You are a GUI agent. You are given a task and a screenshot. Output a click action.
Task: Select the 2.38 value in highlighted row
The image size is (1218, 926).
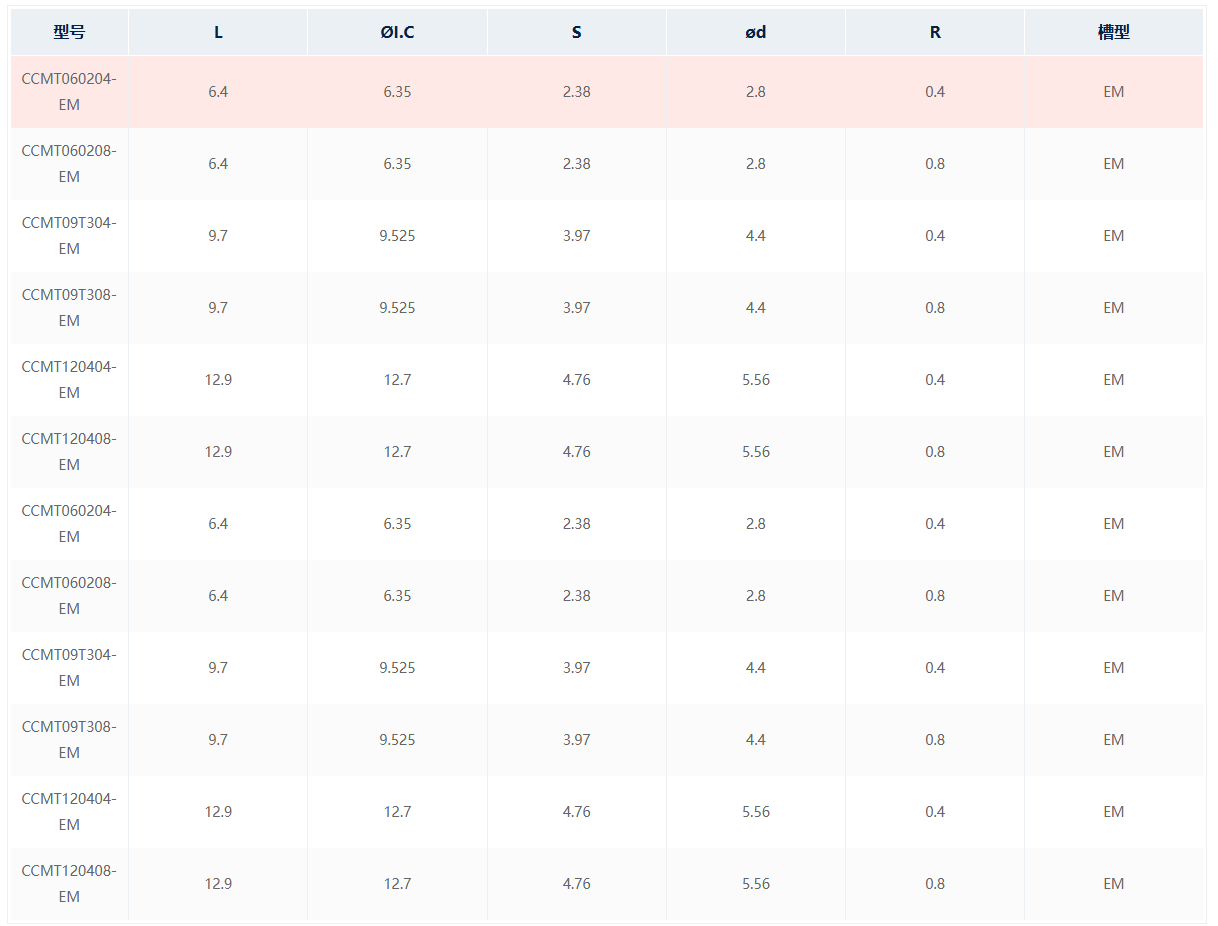[x=576, y=91]
